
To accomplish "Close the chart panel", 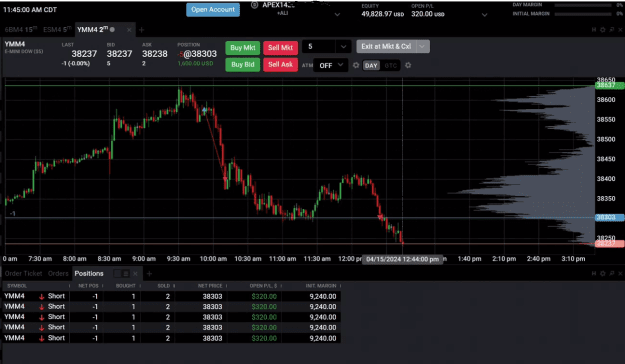I will pyautogui.click(x=620, y=30).
